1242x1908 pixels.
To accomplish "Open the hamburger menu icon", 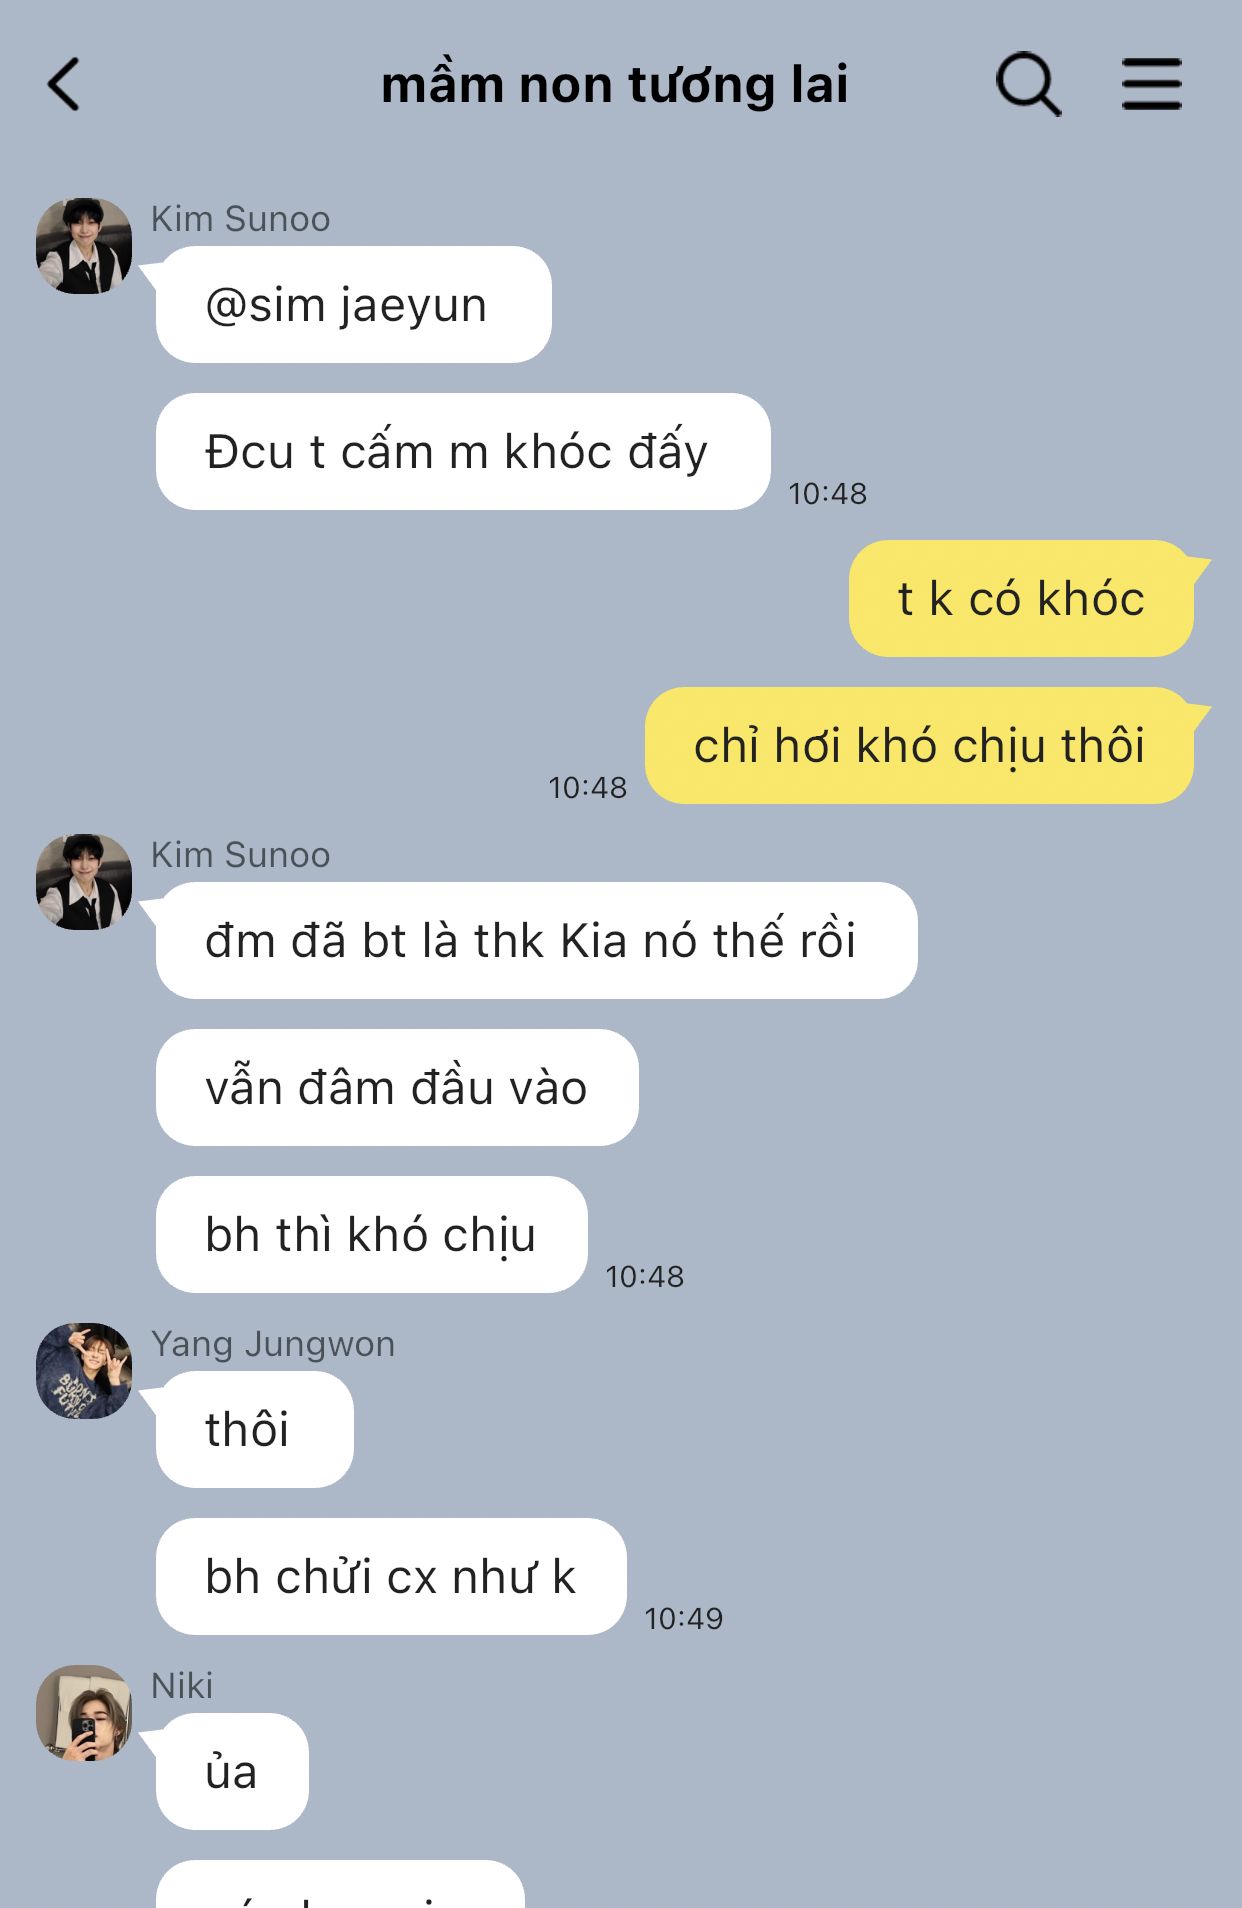I will coord(1151,84).
